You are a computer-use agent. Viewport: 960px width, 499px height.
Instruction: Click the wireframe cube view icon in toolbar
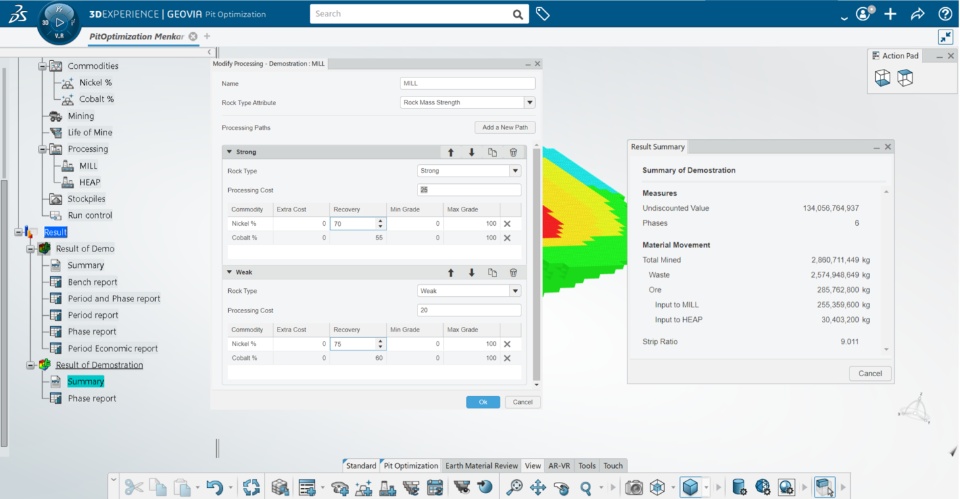(x=658, y=487)
